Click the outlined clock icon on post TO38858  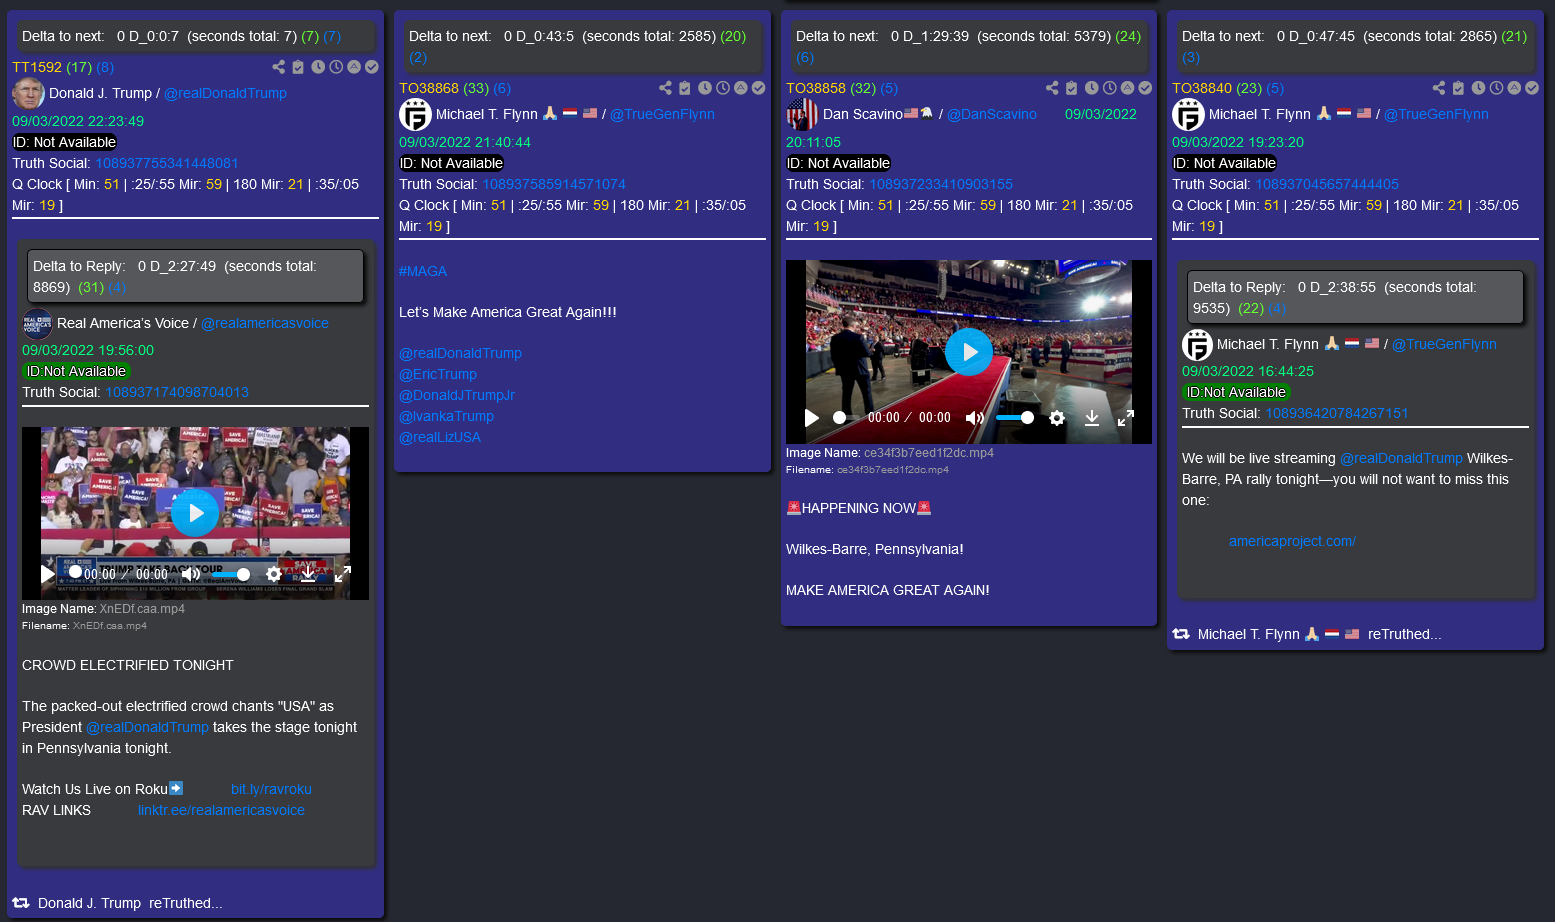coord(1110,88)
